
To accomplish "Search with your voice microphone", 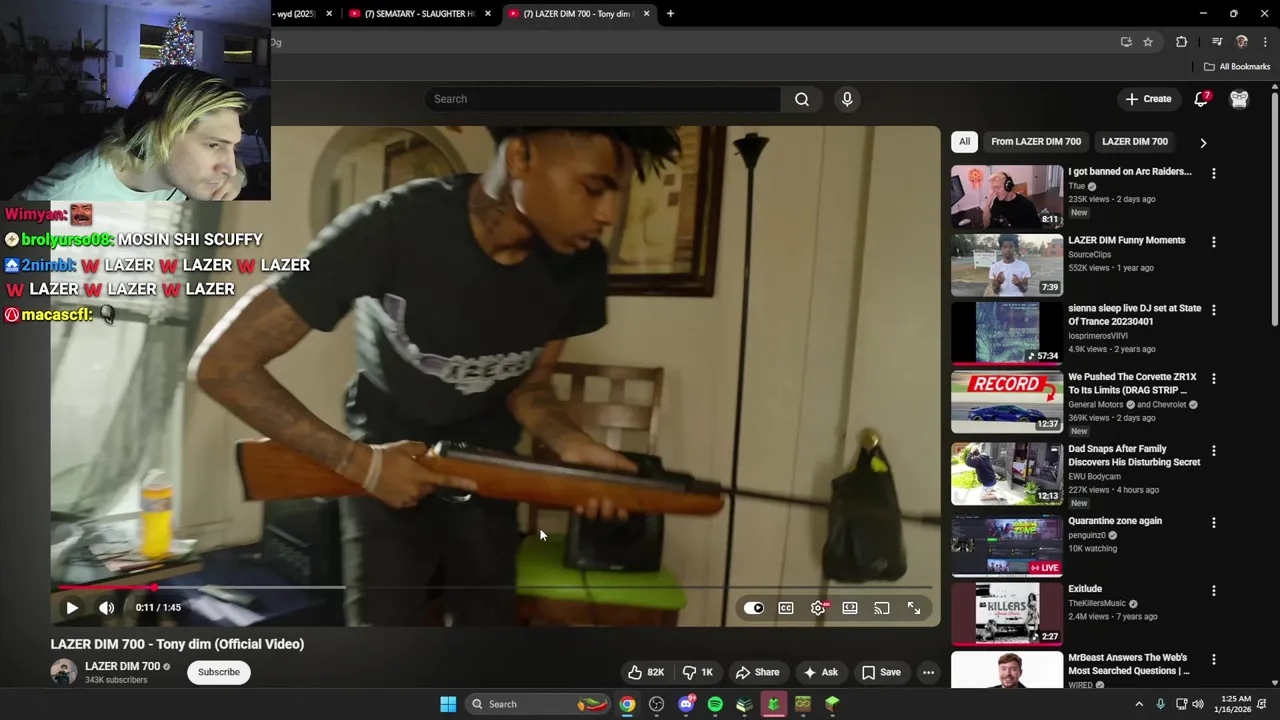I will (847, 99).
